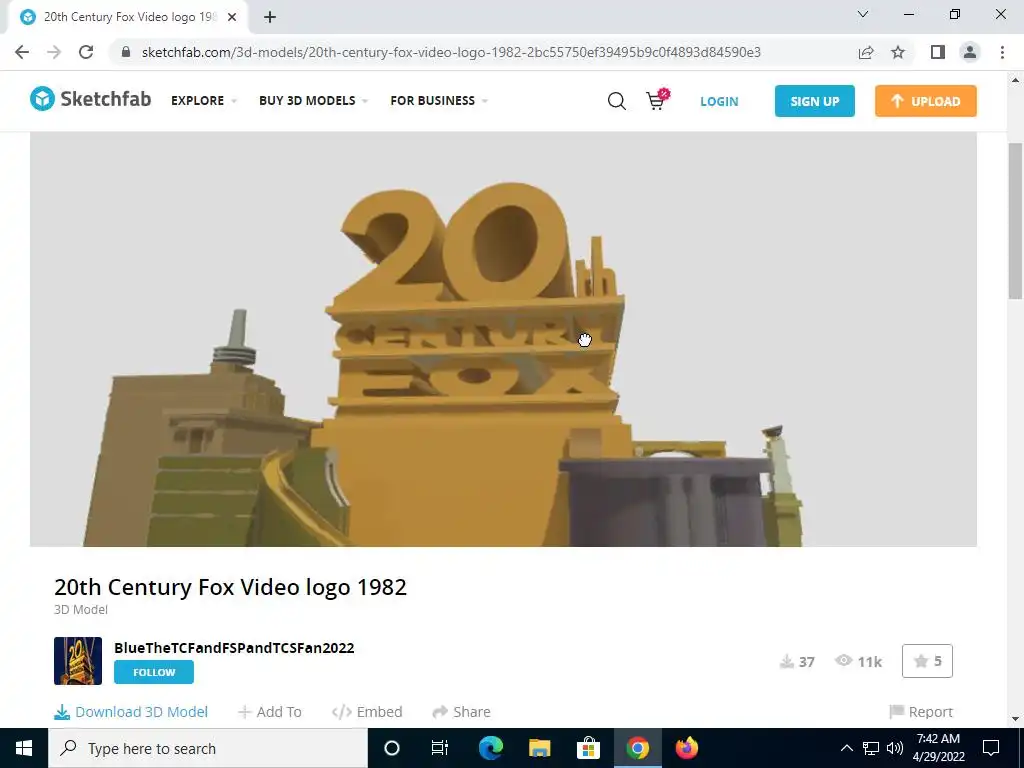Screen dimensions: 1024x768
Task: Click the model title 20th Century Fox Video logo 1982
Action: coord(230,586)
